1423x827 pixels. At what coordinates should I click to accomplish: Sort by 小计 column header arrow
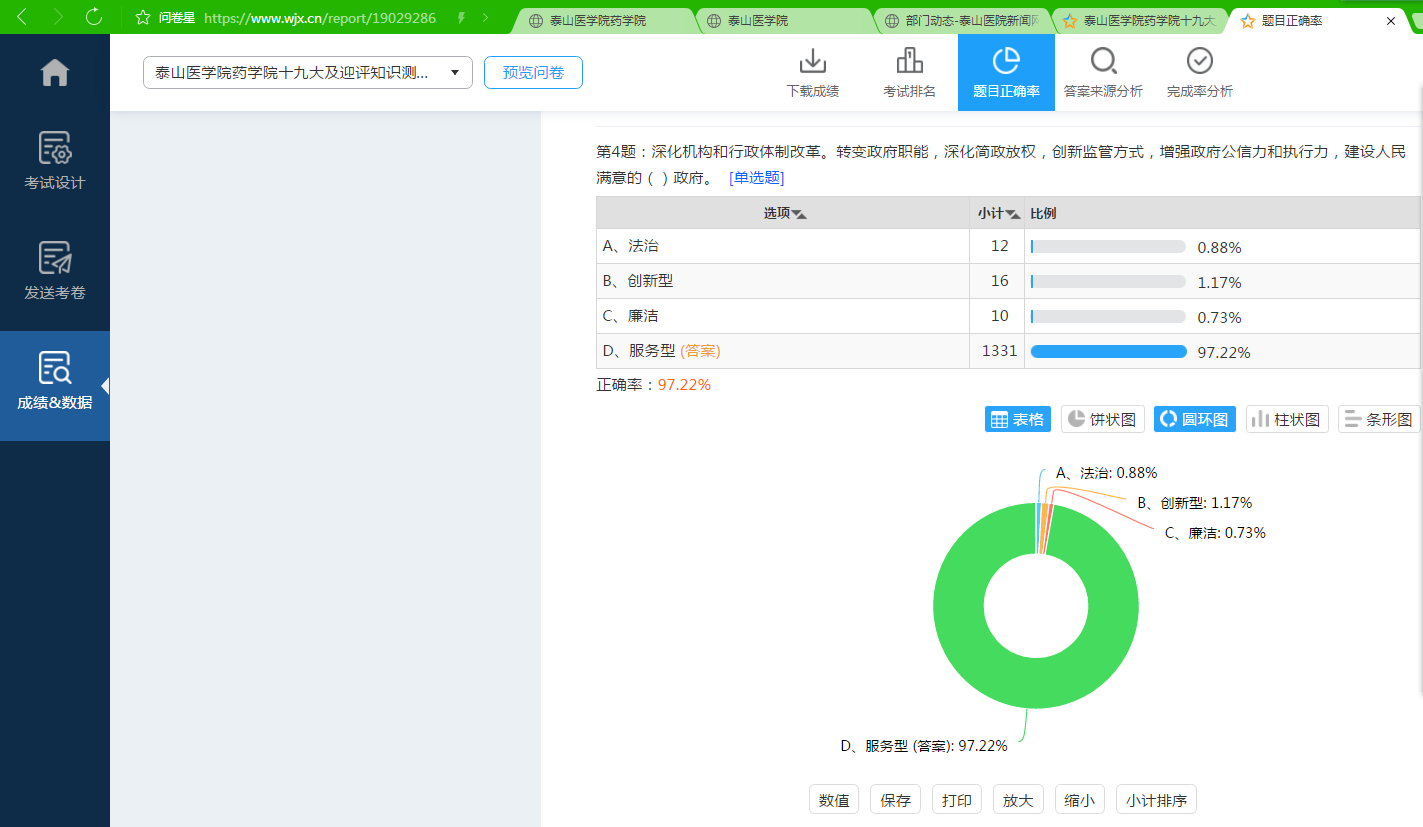pyautogui.click(x=1013, y=214)
